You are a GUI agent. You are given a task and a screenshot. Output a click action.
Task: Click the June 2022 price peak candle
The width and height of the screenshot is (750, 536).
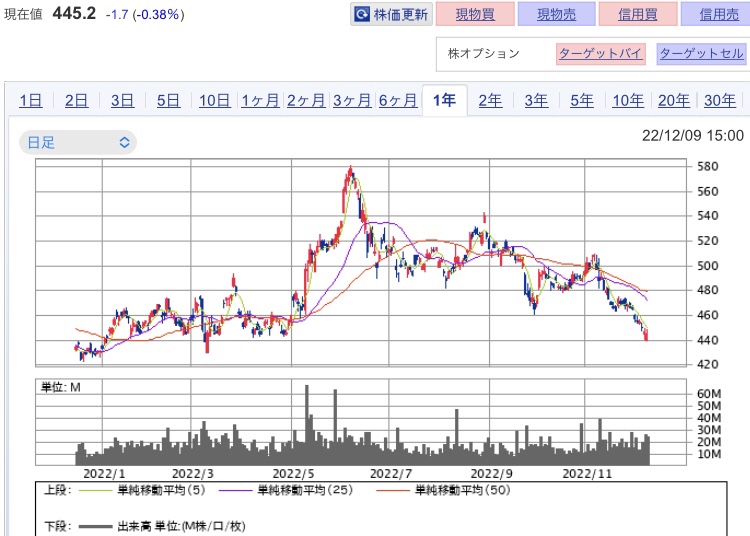pos(351,173)
